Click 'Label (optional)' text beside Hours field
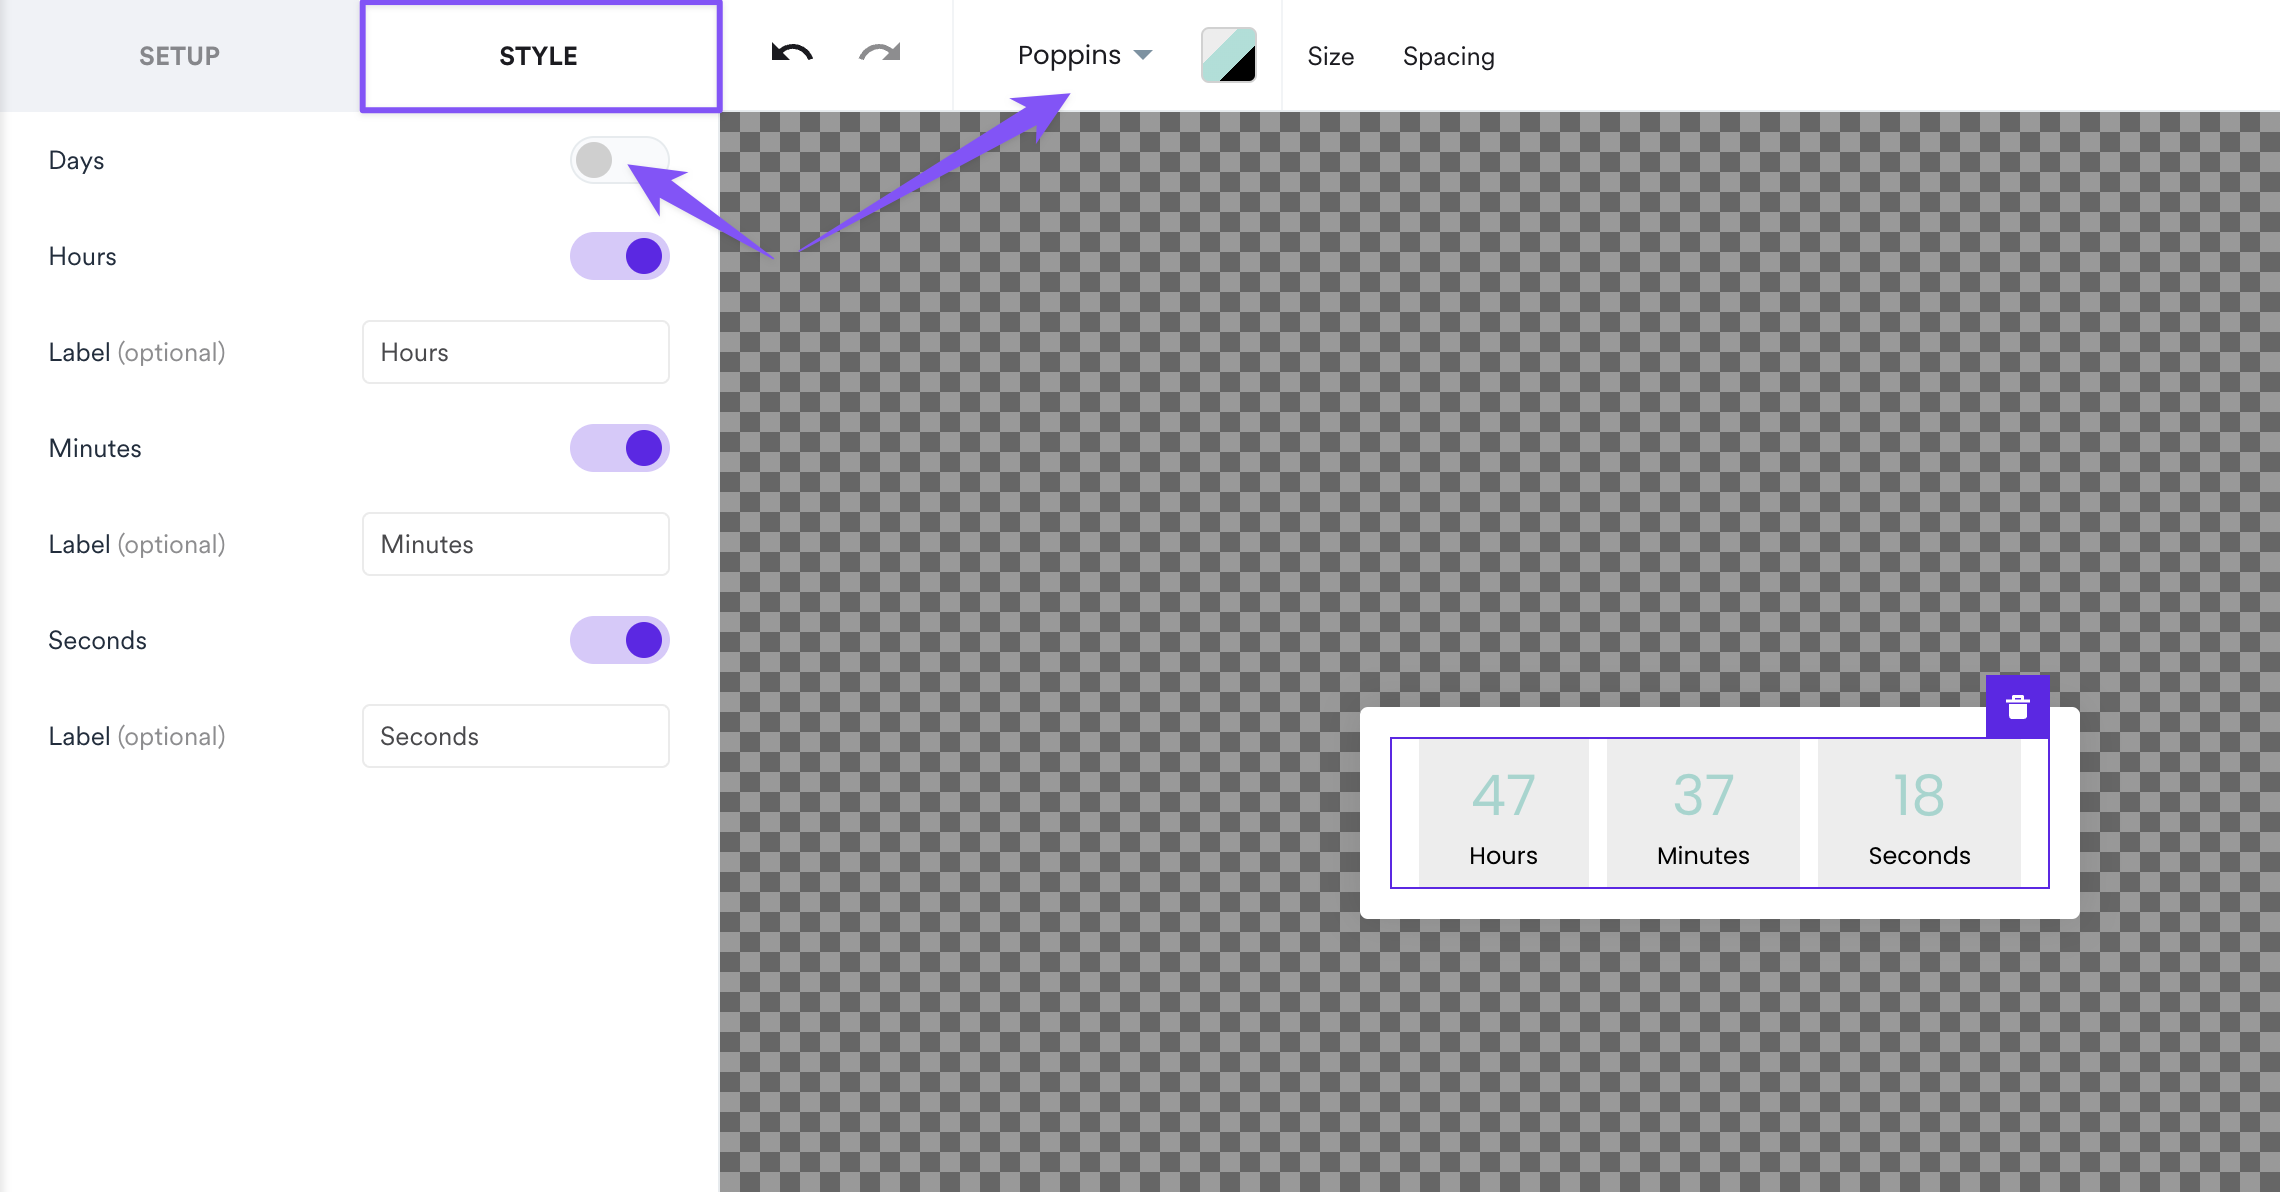 click(137, 353)
